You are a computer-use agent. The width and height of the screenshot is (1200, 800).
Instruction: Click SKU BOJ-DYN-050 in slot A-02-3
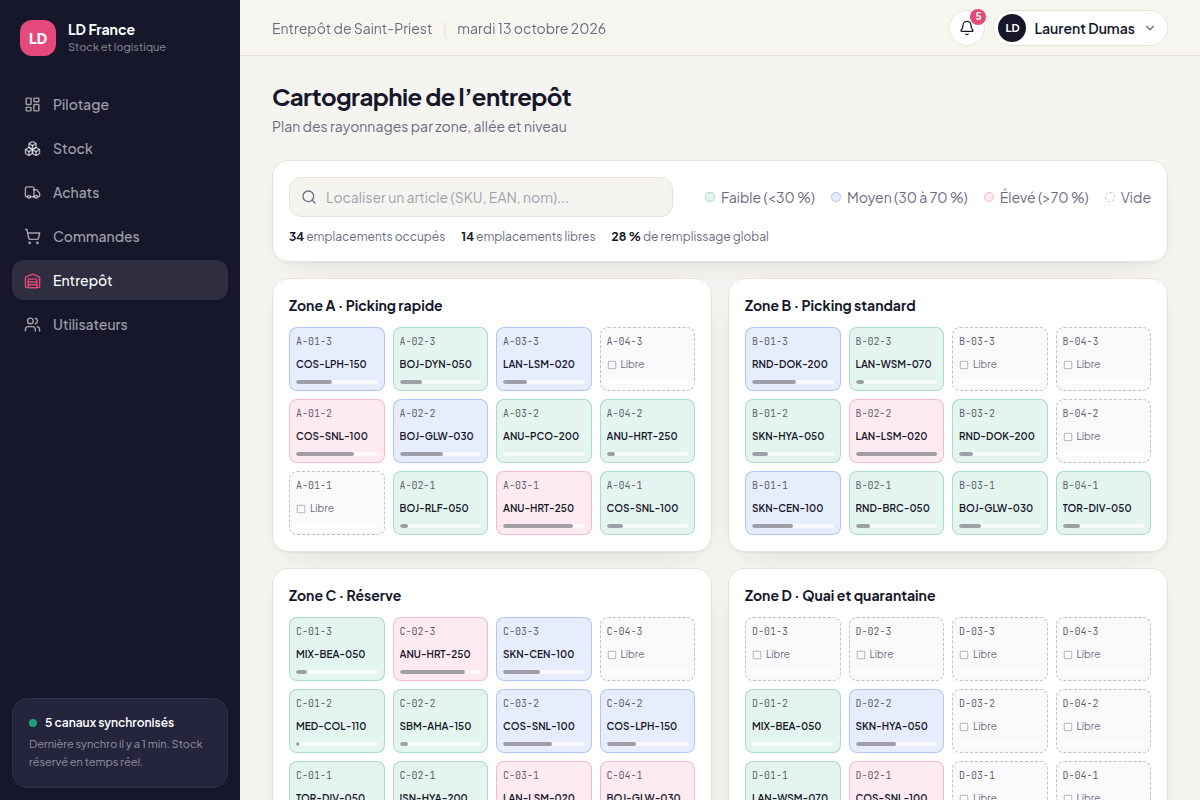pyautogui.click(x=435, y=364)
